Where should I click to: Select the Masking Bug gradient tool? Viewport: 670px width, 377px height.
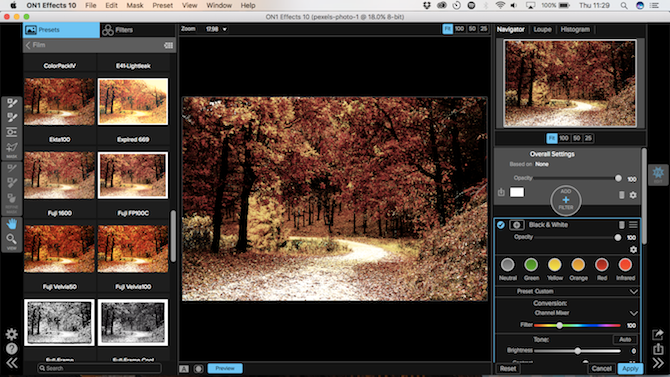coord(12,132)
